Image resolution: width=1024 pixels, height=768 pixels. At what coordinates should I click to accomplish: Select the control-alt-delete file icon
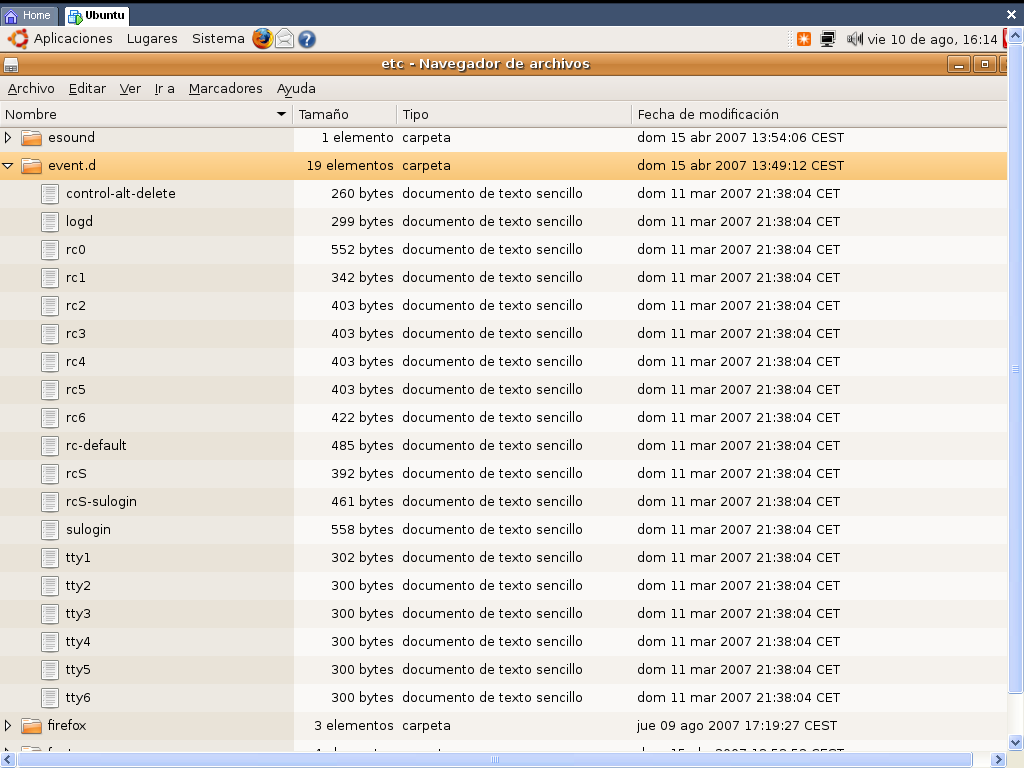point(50,194)
